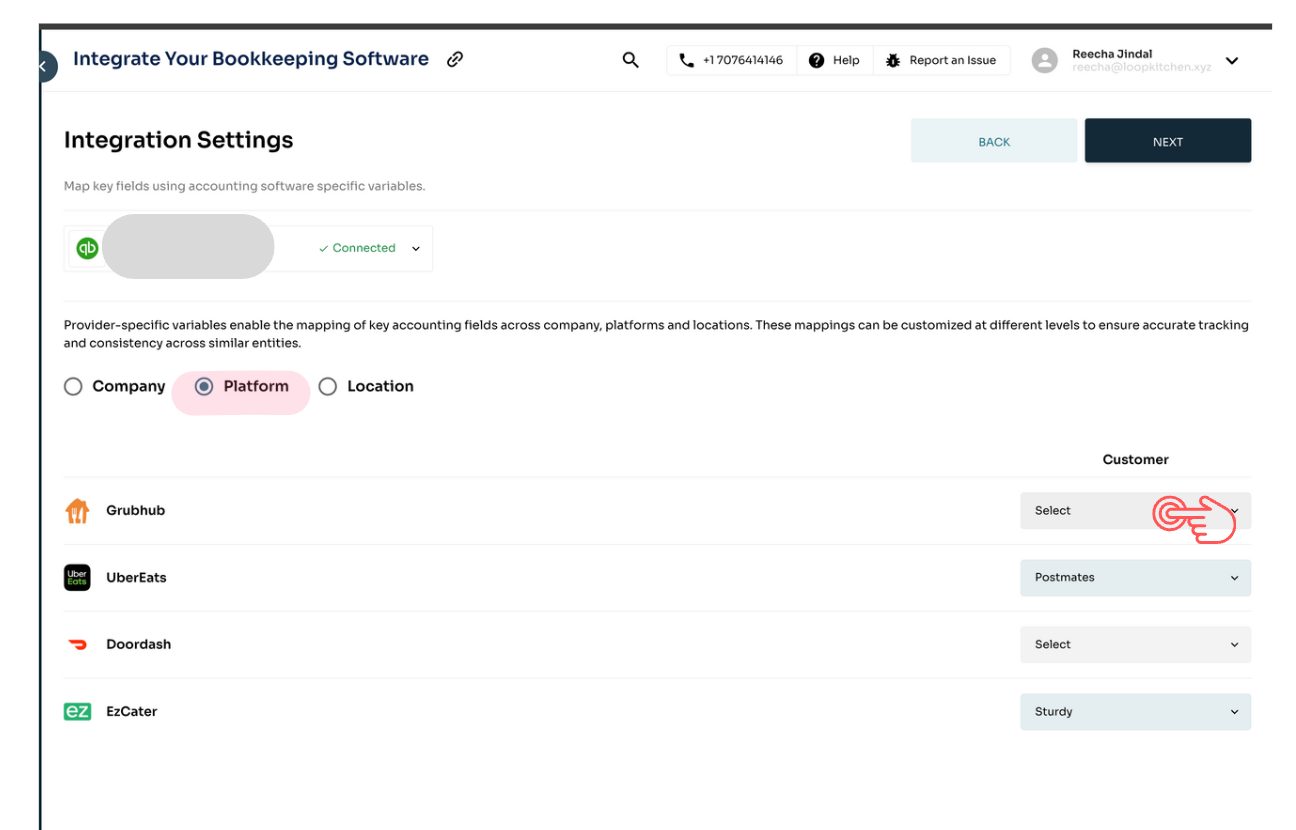
Task: Click the UberEats logo icon
Action: pyautogui.click(x=77, y=578)
